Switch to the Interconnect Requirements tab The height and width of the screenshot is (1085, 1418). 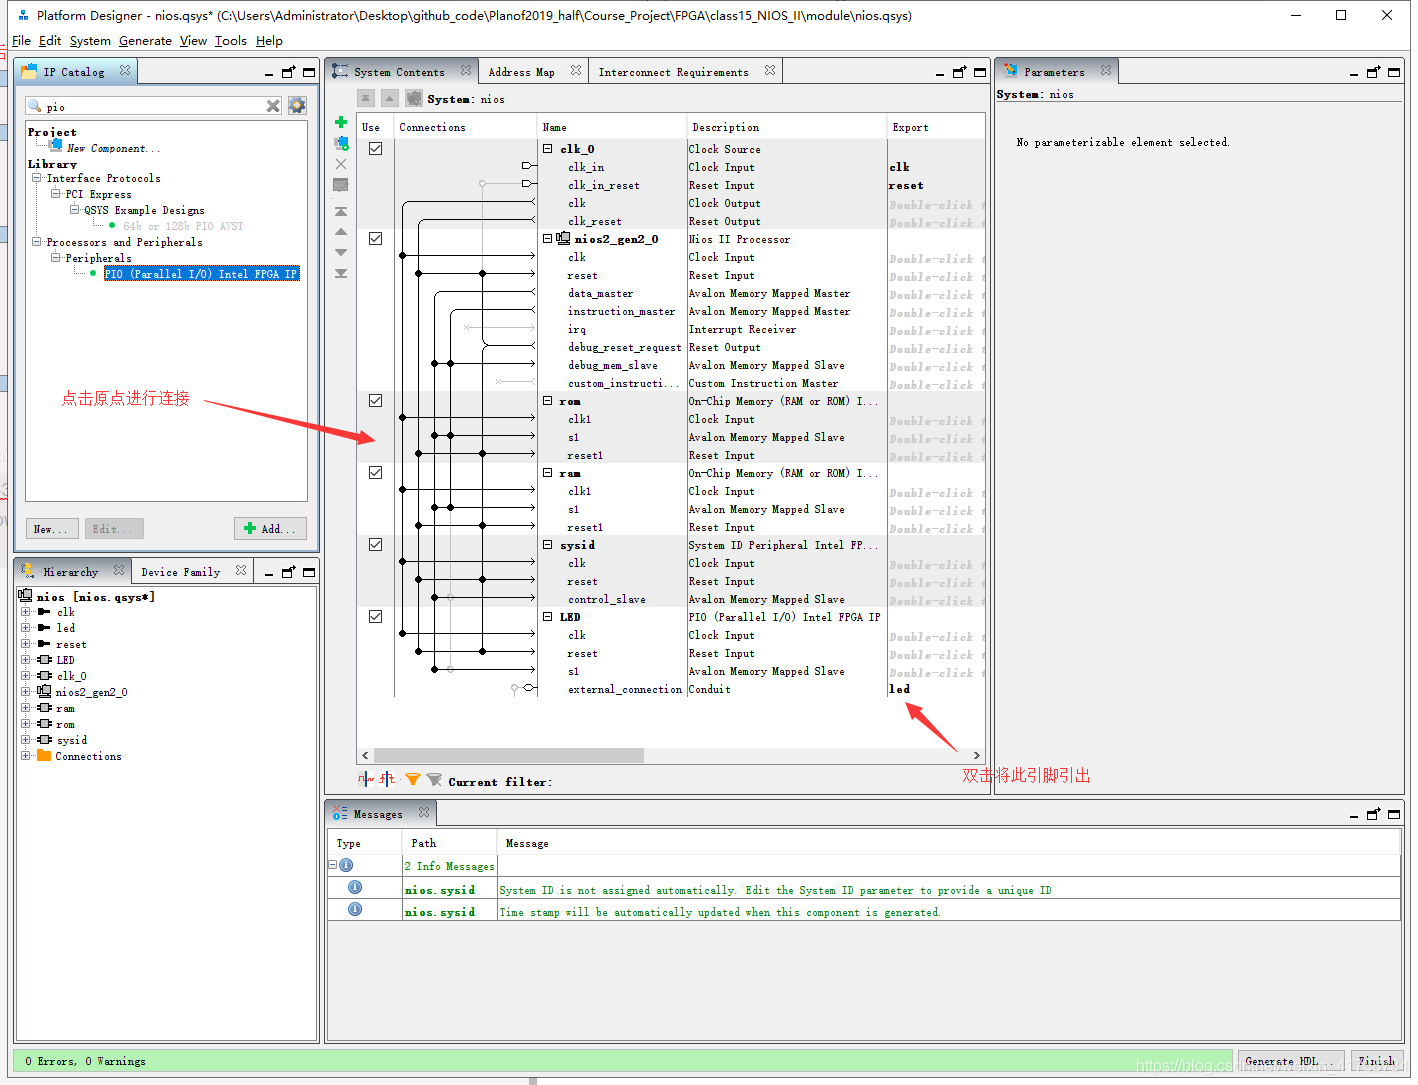click(673, 72)
